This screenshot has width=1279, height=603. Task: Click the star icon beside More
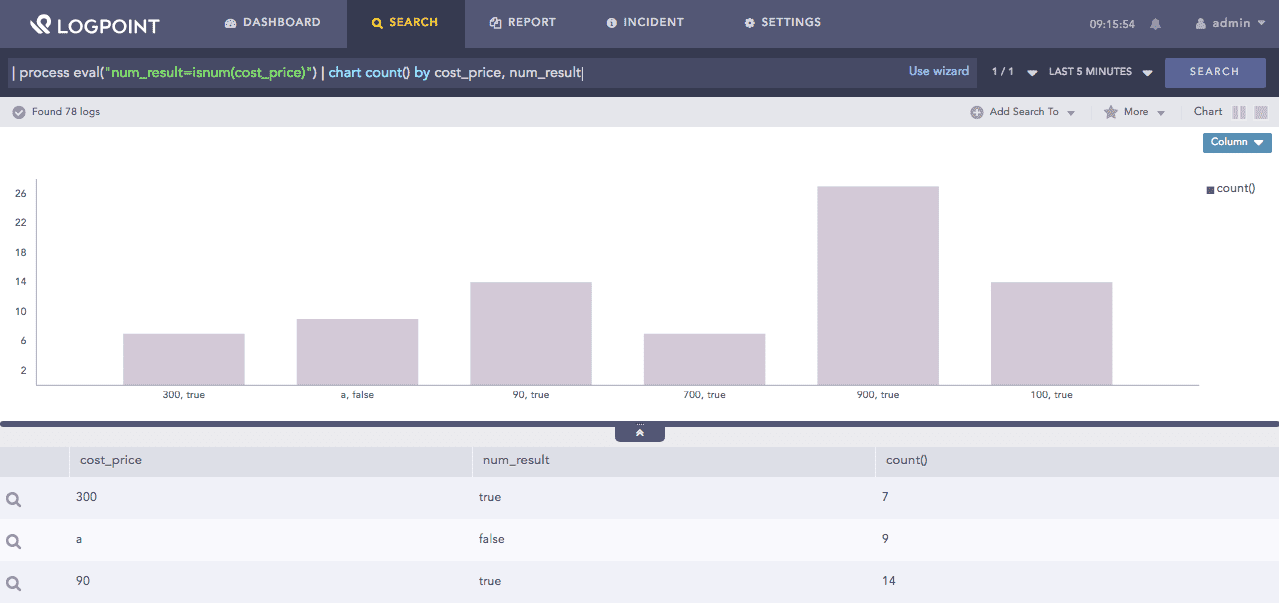pyautogui.click(x=1110, y=112)
